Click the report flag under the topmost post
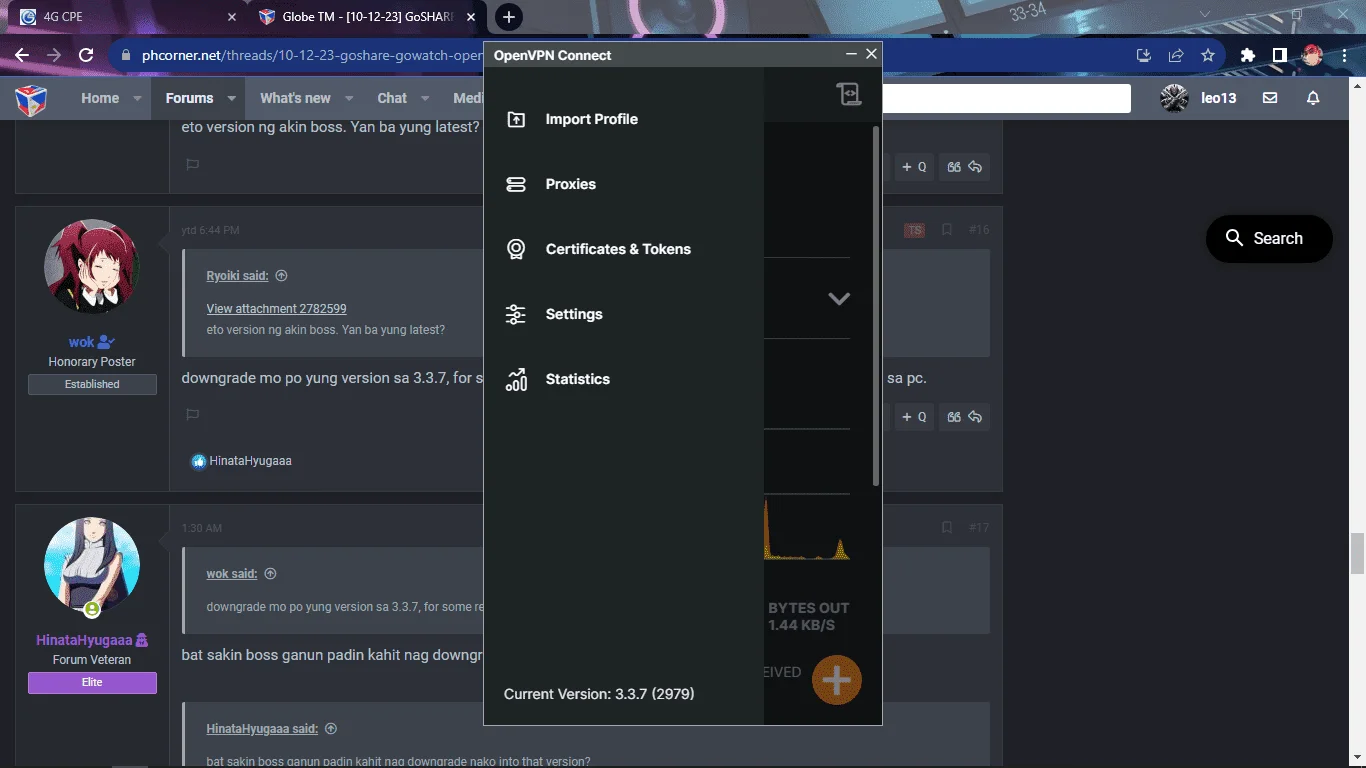 pyautogui.click(x=193, y=165)
